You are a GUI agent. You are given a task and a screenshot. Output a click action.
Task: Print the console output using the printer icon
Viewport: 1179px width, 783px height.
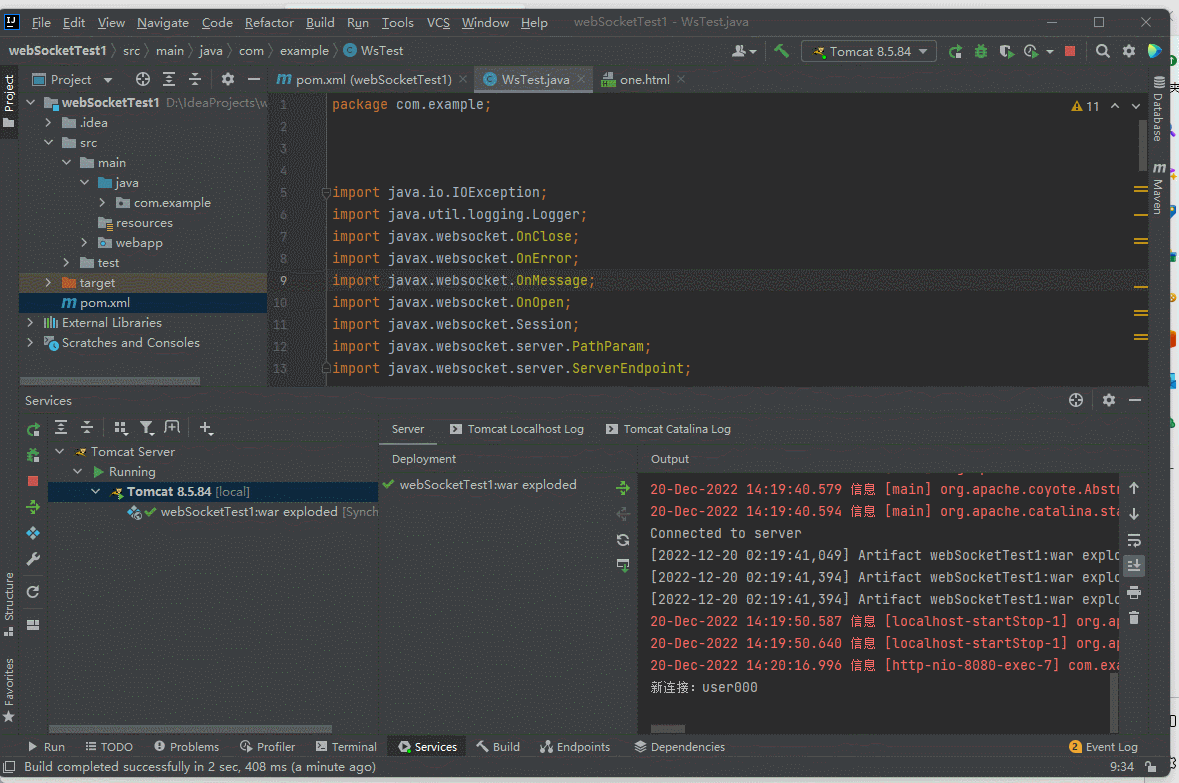[1133, 592]
